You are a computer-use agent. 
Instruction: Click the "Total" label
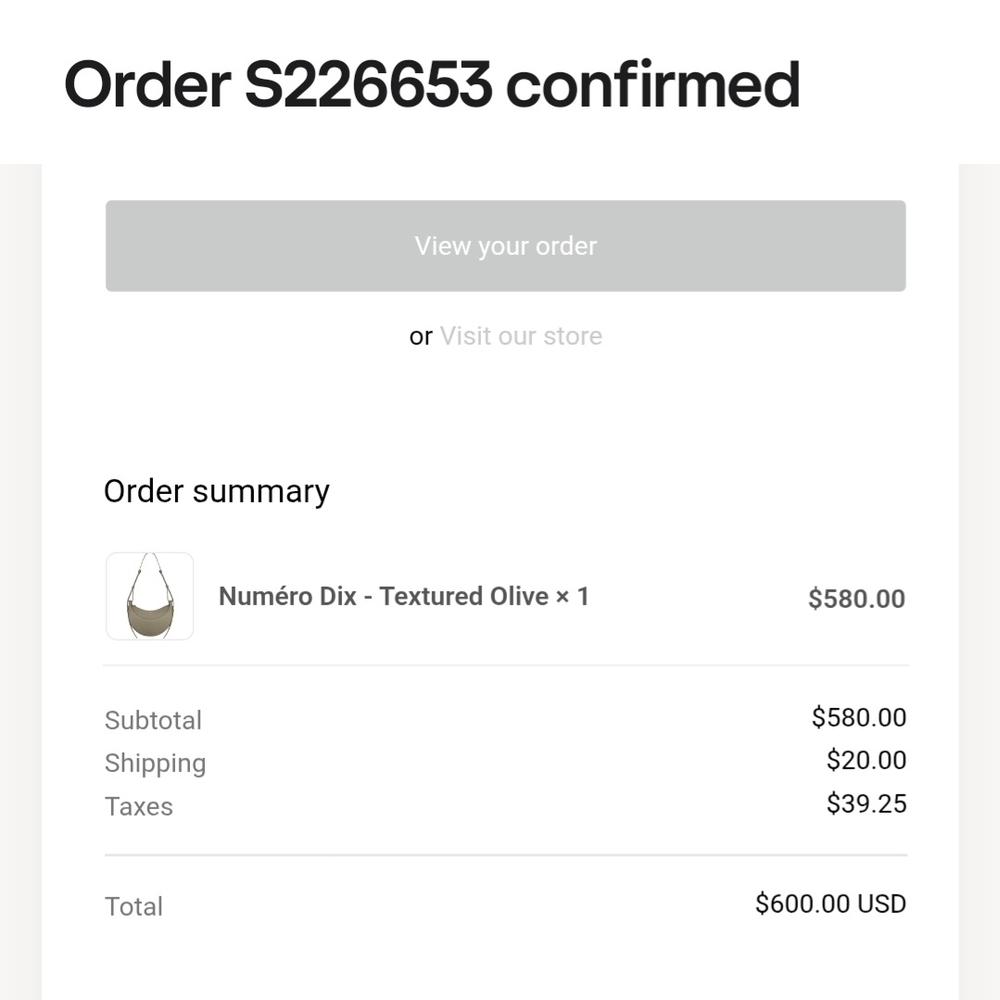pos(134,907)
